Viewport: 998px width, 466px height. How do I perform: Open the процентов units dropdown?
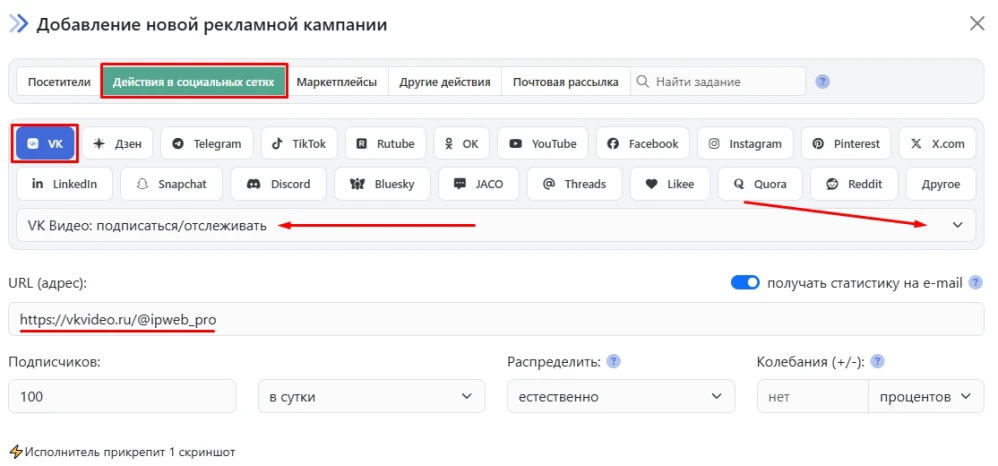[924, 397]
